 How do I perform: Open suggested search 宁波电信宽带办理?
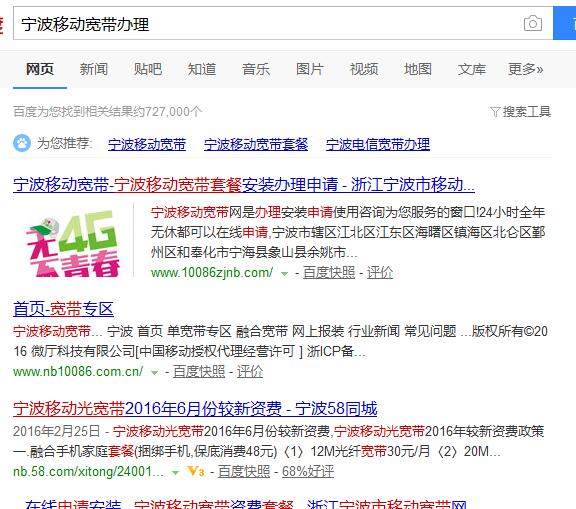click(x=378, y=144)
